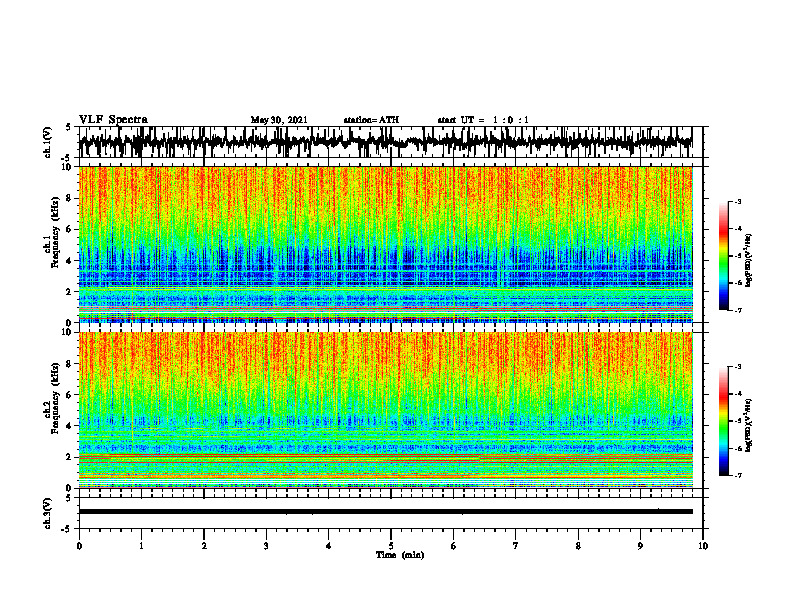Select the date text "May 30, 2021"
The image size is (792, 612).
[x=279, y=120]
